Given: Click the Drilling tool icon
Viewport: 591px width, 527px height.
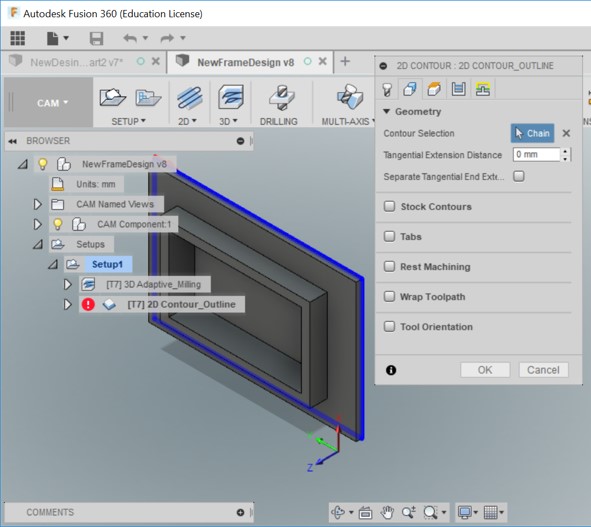Looking at the screenshot, I should pos(282,97).
